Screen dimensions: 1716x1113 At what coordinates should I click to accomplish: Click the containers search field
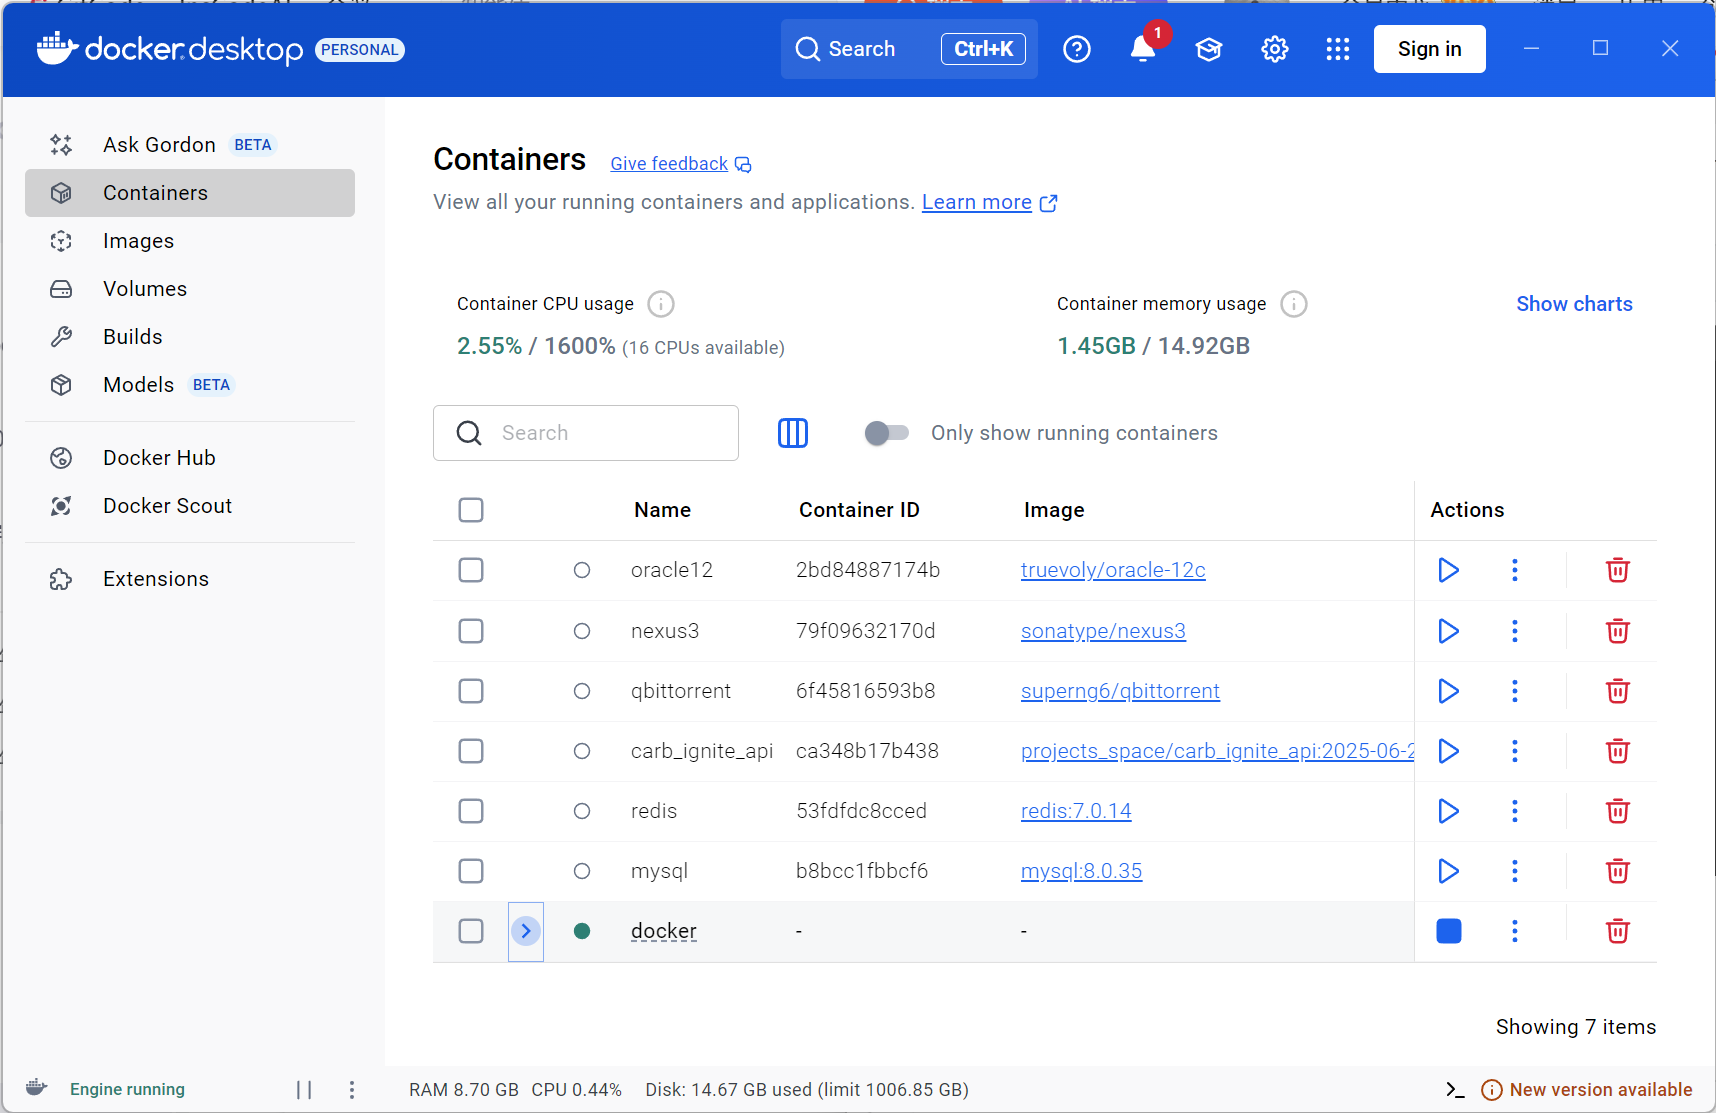(600, 433)
